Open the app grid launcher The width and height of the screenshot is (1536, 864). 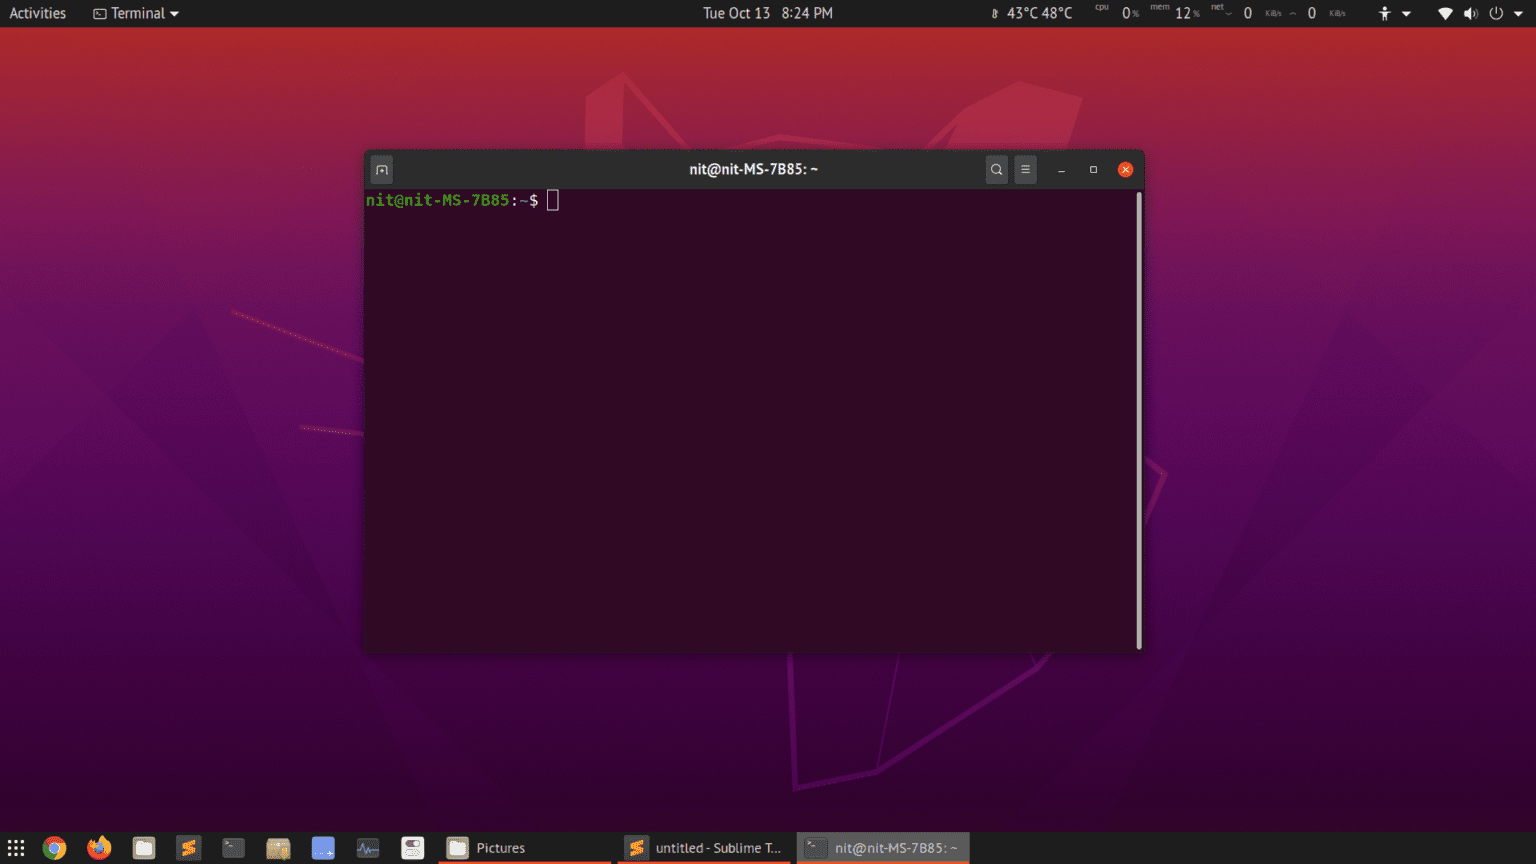coord(15,847)
